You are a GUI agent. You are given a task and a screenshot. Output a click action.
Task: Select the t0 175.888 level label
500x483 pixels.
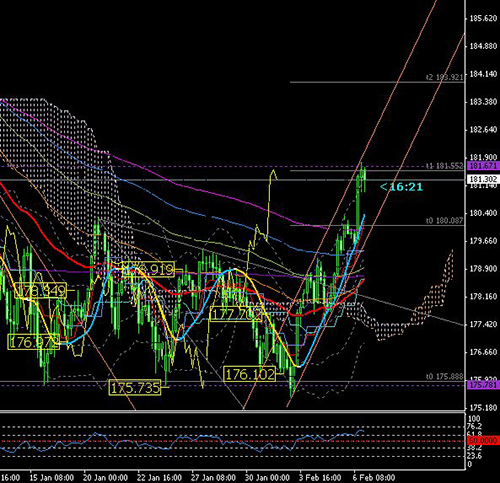(x=445, y=377)
